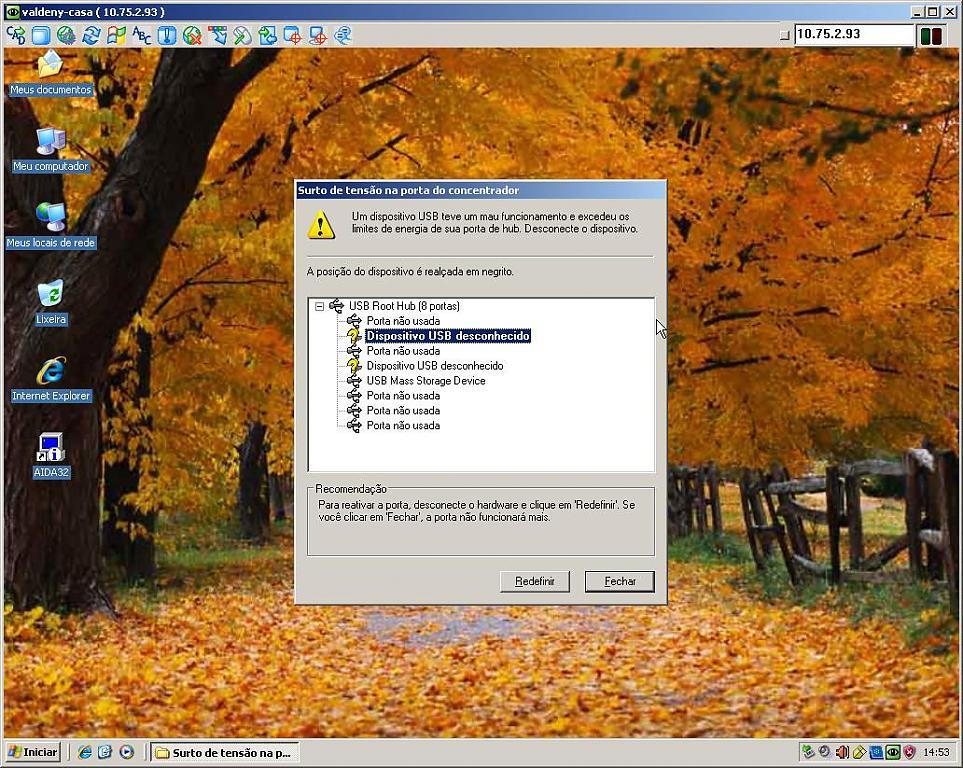Launch Internet Explorer from the quick launch bar

[x=85, y=752]
